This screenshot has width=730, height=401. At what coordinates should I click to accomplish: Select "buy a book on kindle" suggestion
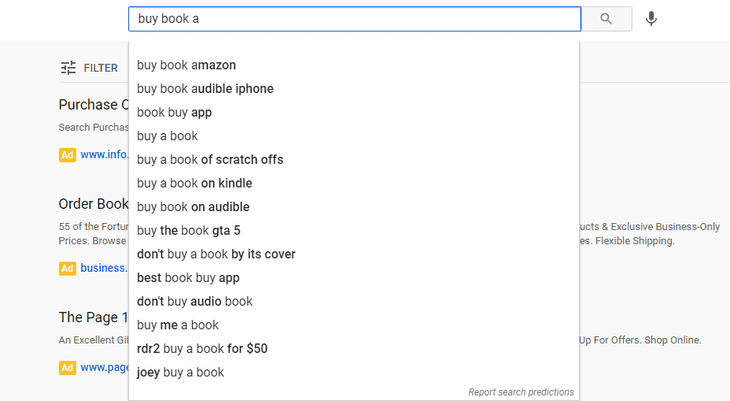tap(194, 183)
